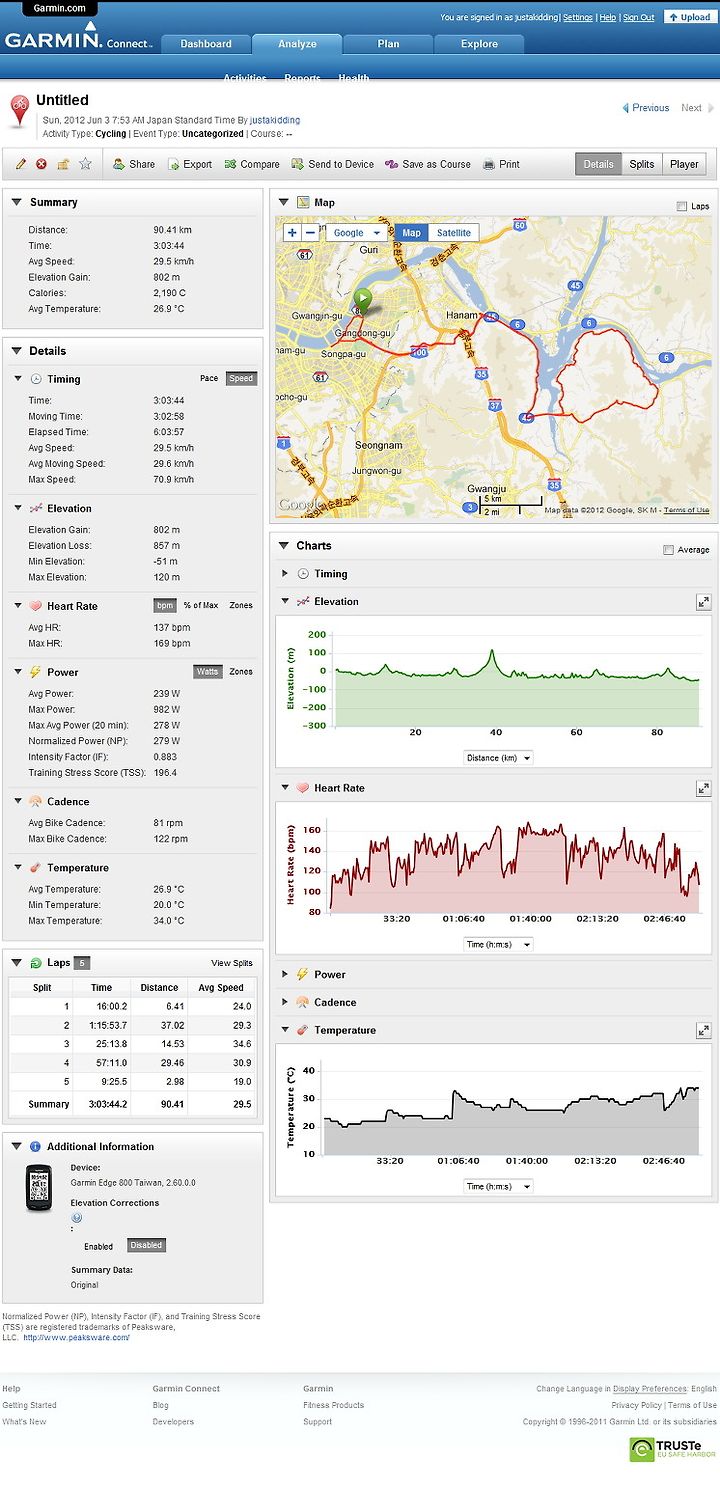Image resolution: width=720 pixels, height=1487 pixels.
Task: Open the Explore tab
Action: (479, 44)
